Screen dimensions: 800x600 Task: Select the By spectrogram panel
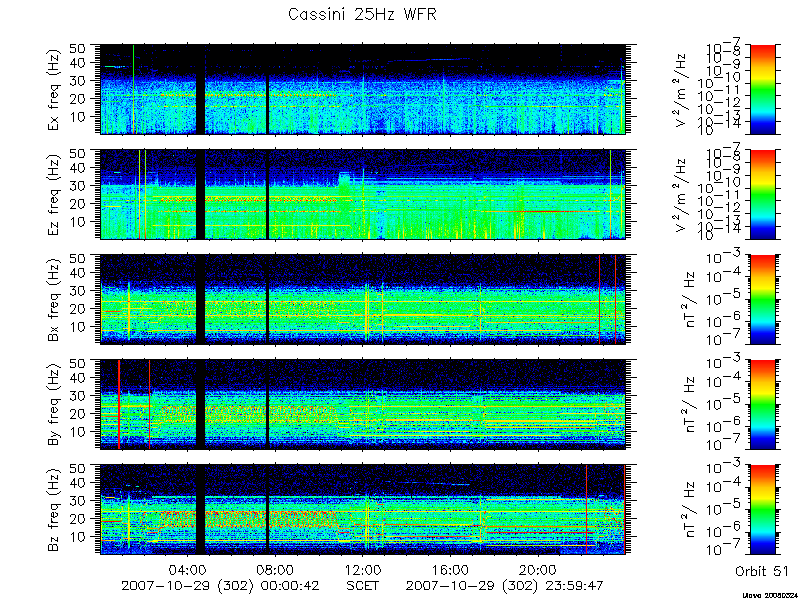click(x=363, y=405)
